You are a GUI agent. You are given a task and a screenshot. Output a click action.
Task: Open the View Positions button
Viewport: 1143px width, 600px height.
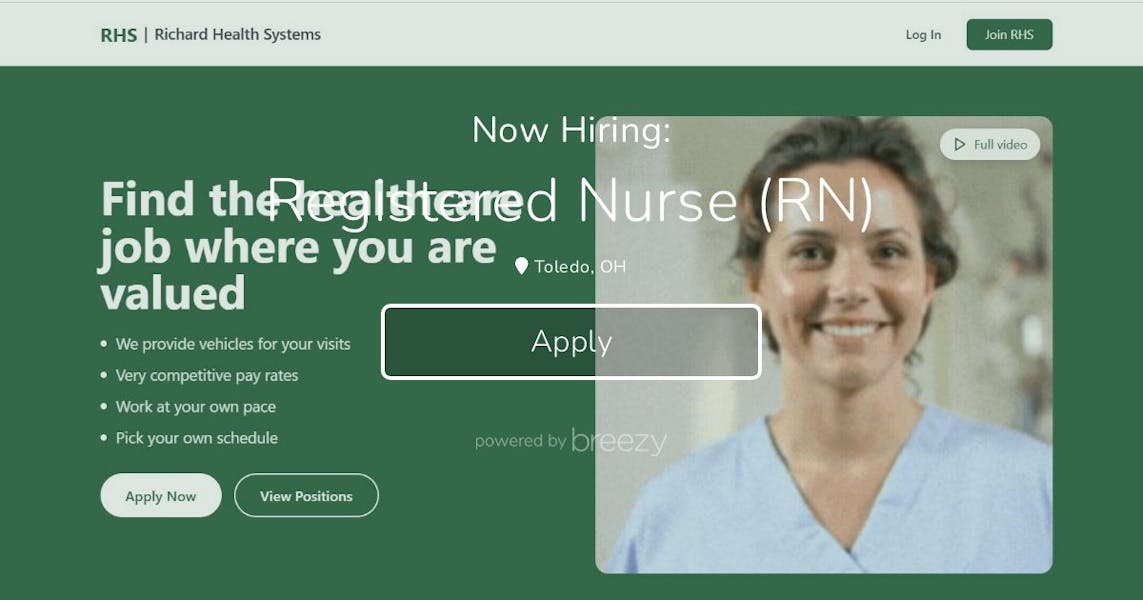(306, 496)
